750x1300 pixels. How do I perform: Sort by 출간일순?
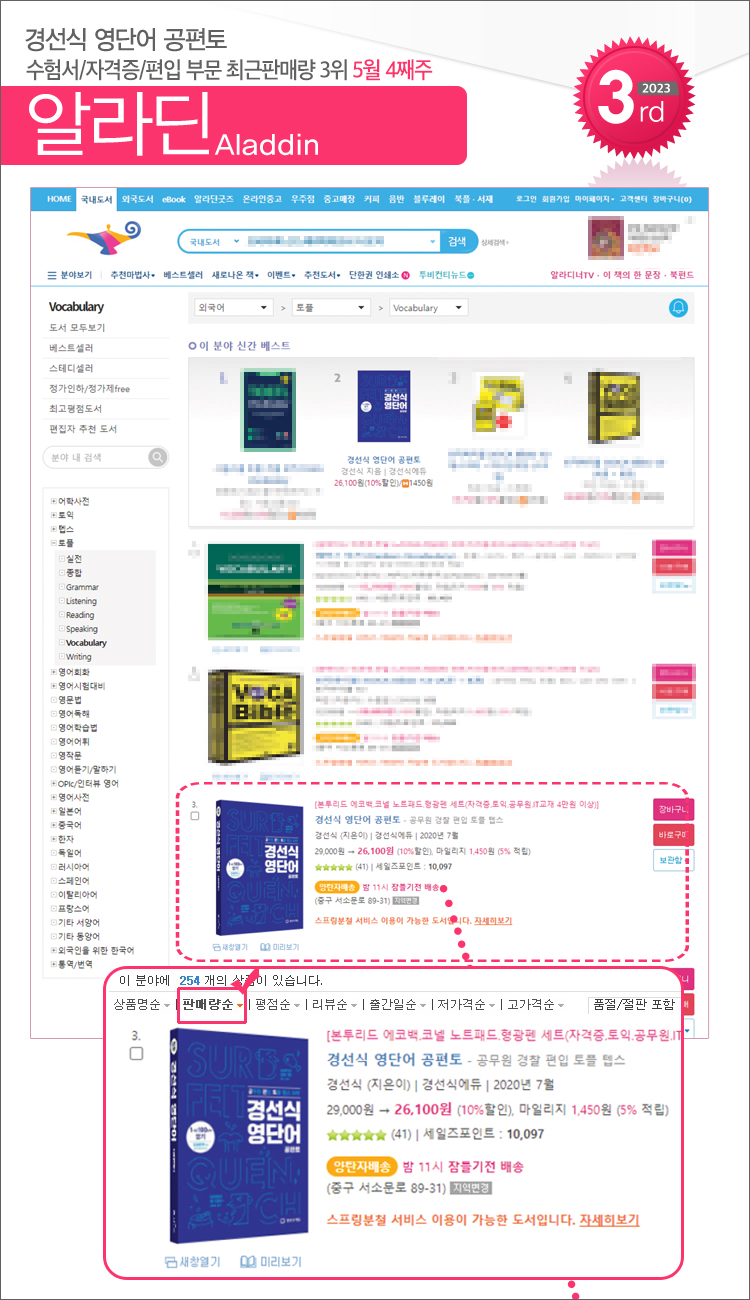tap(399, 1005)
